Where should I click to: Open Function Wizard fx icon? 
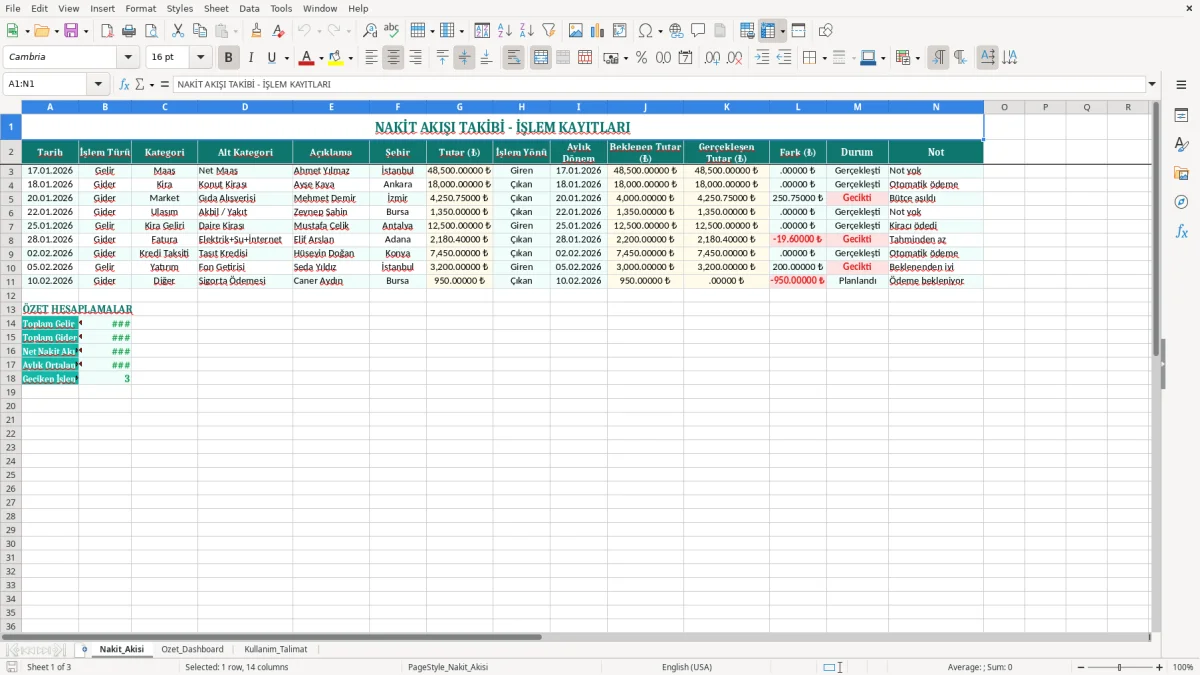click(124, 84)
